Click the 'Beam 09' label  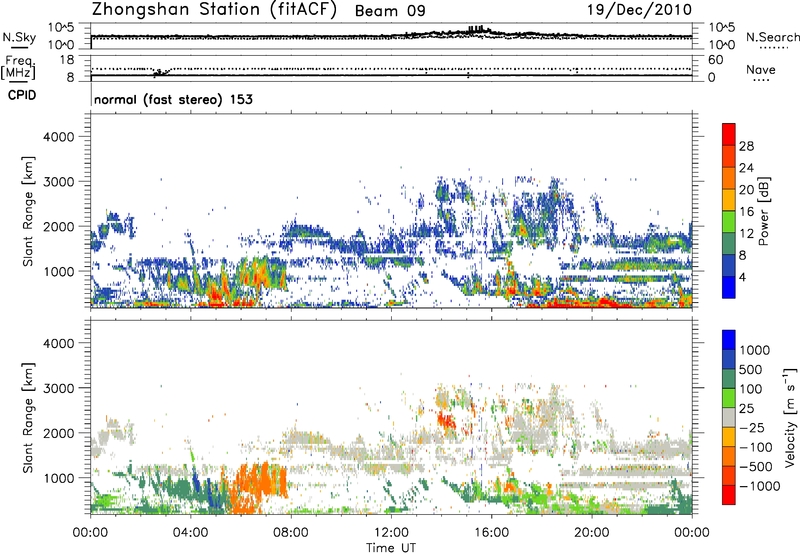[390, 11]
